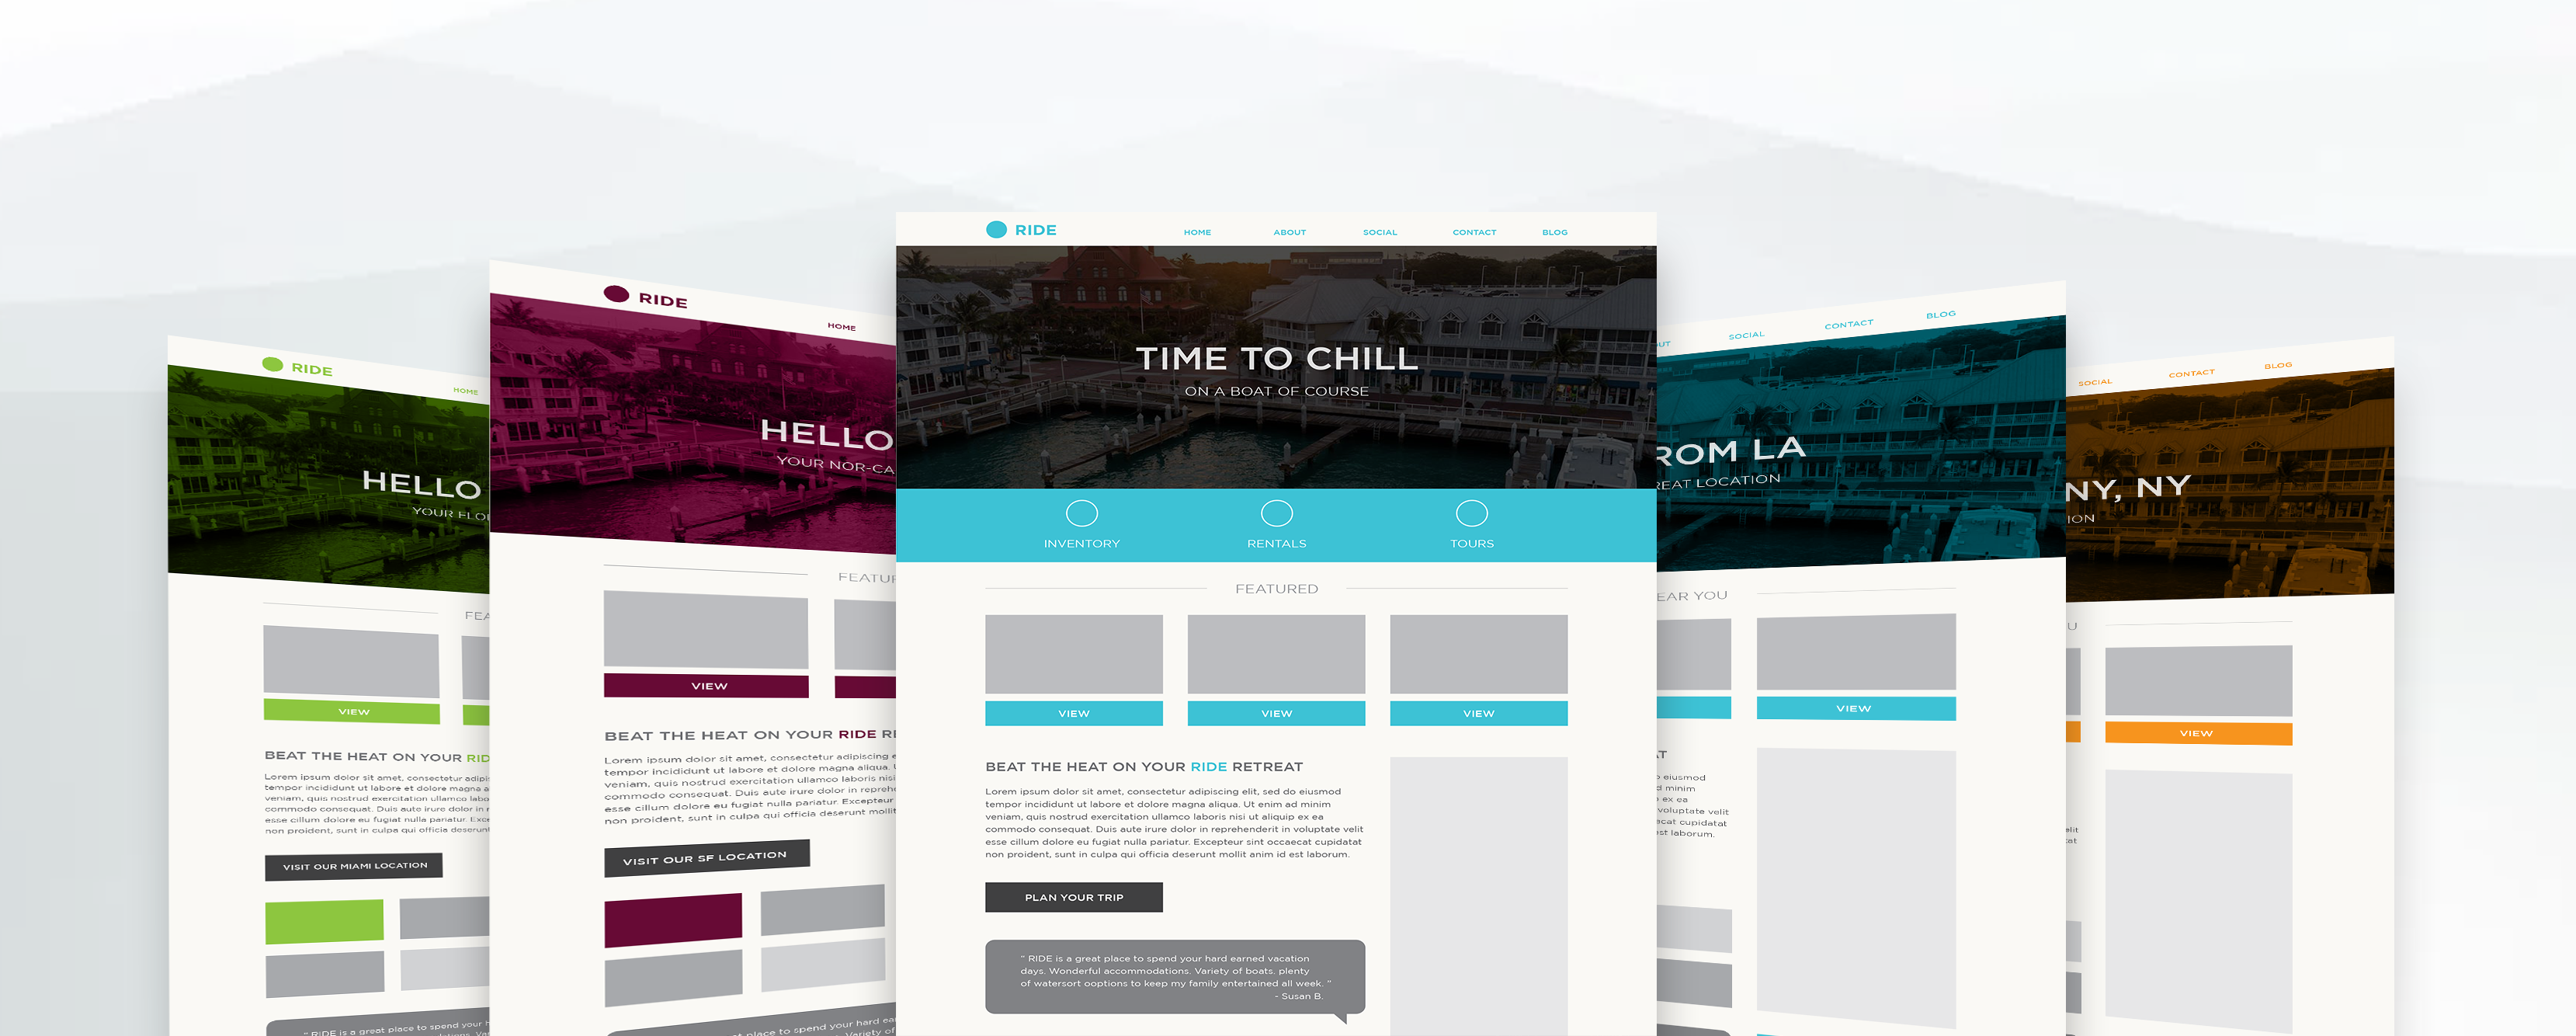Click the orange VIEW button icon

click(x=2198, y=732)
